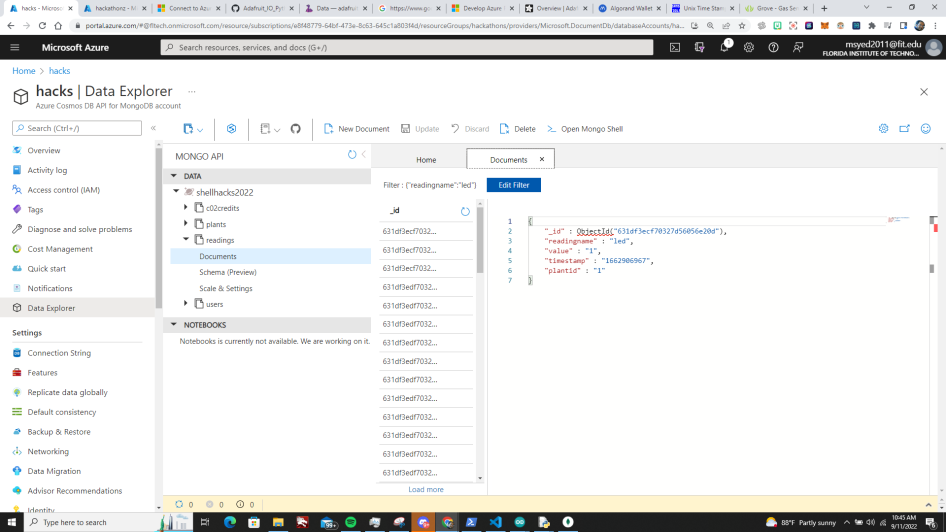This screenshot has height=532, width=946.
Task: Expand the users collection
Action: click(186, 303)
